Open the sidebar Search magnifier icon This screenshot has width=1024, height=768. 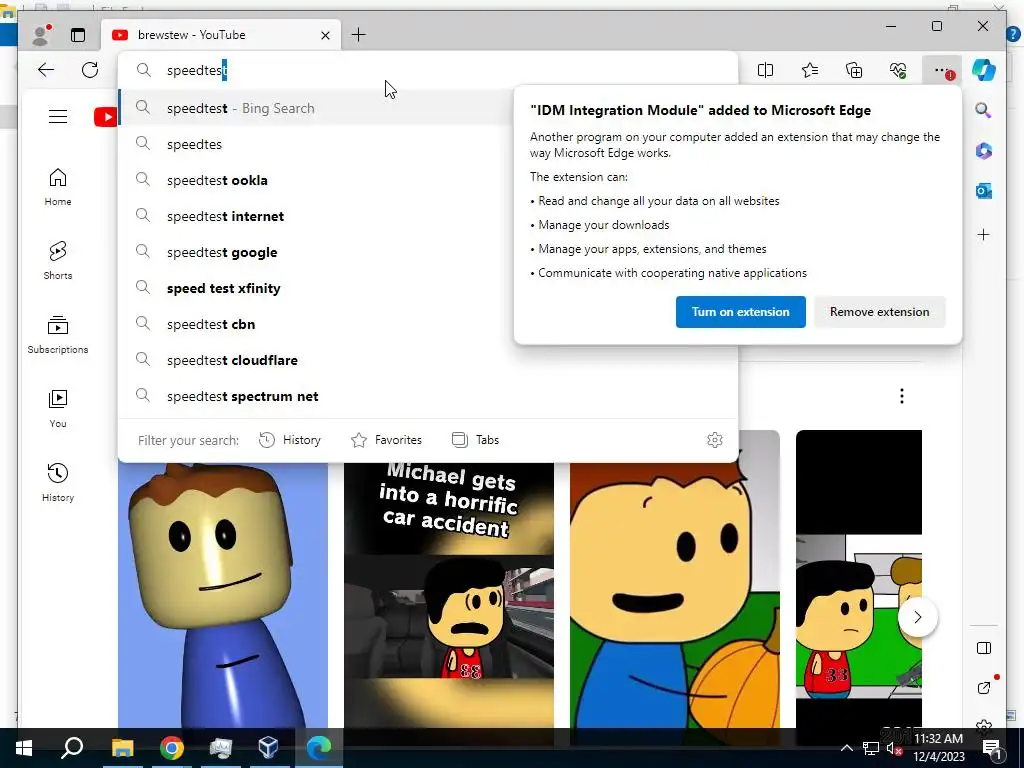click(x=984, y=110)
